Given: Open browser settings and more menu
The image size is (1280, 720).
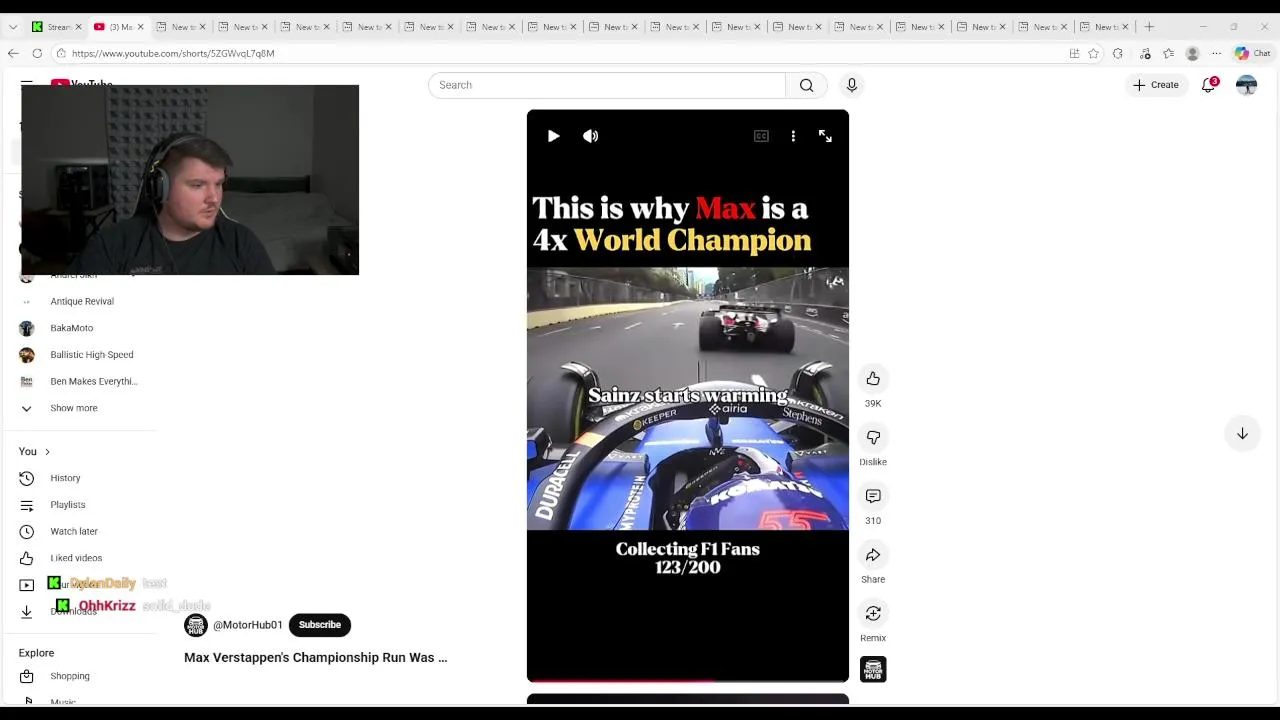Looking at the screenshot, I should 1216,53.
